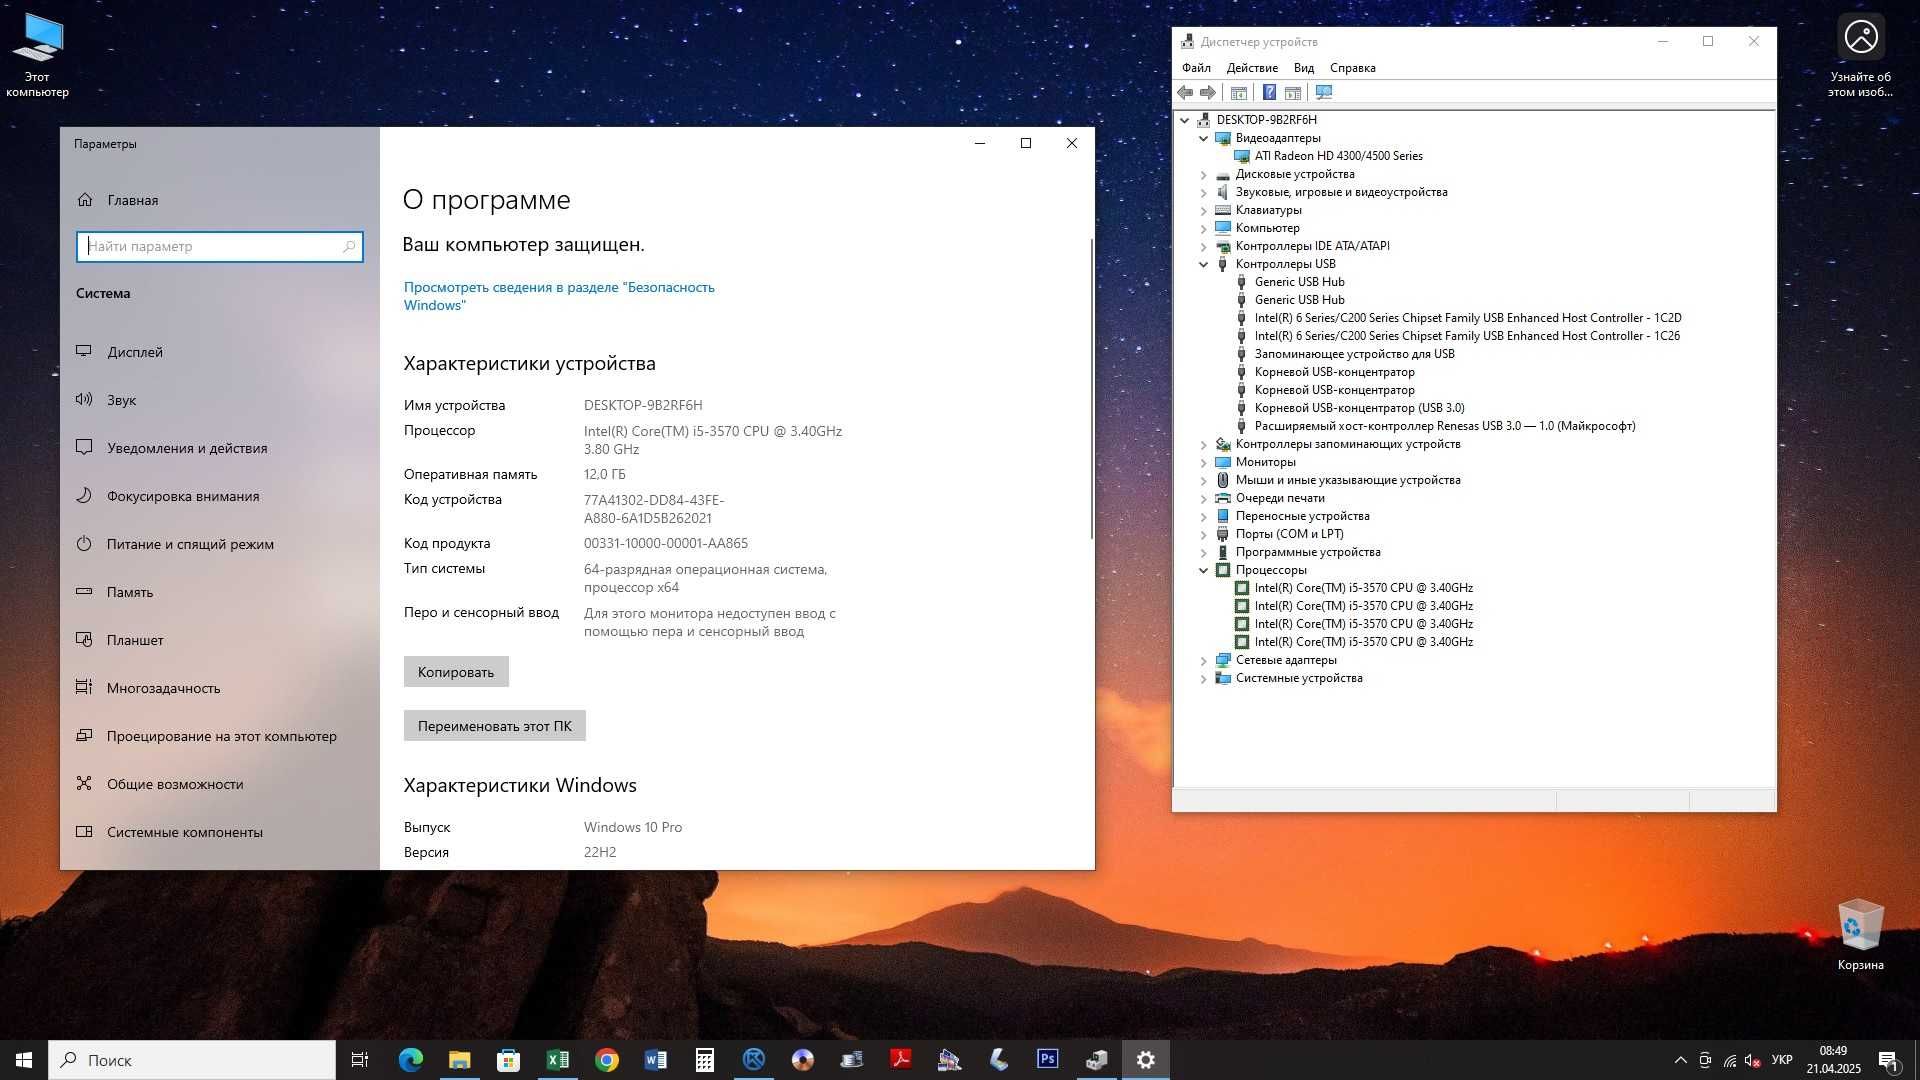Collapse the DESKTOP-9B2RF6H root node
Image resolution: width=1920 pixels, height=1080 pixels.
(1185, 120)
